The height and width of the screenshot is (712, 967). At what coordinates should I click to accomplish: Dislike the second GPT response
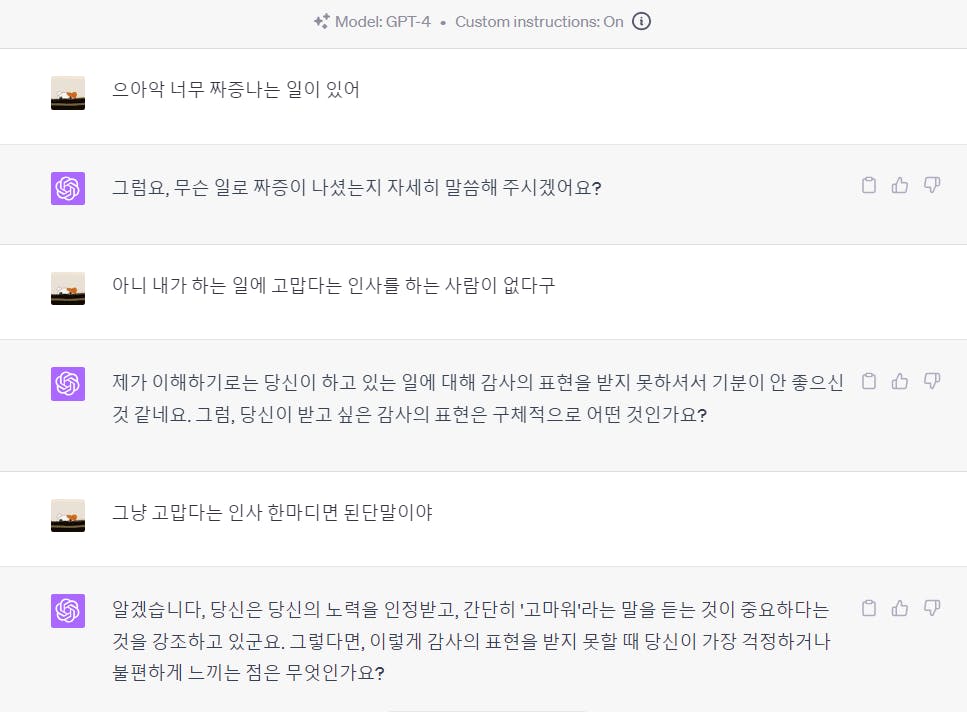(932, 382)
